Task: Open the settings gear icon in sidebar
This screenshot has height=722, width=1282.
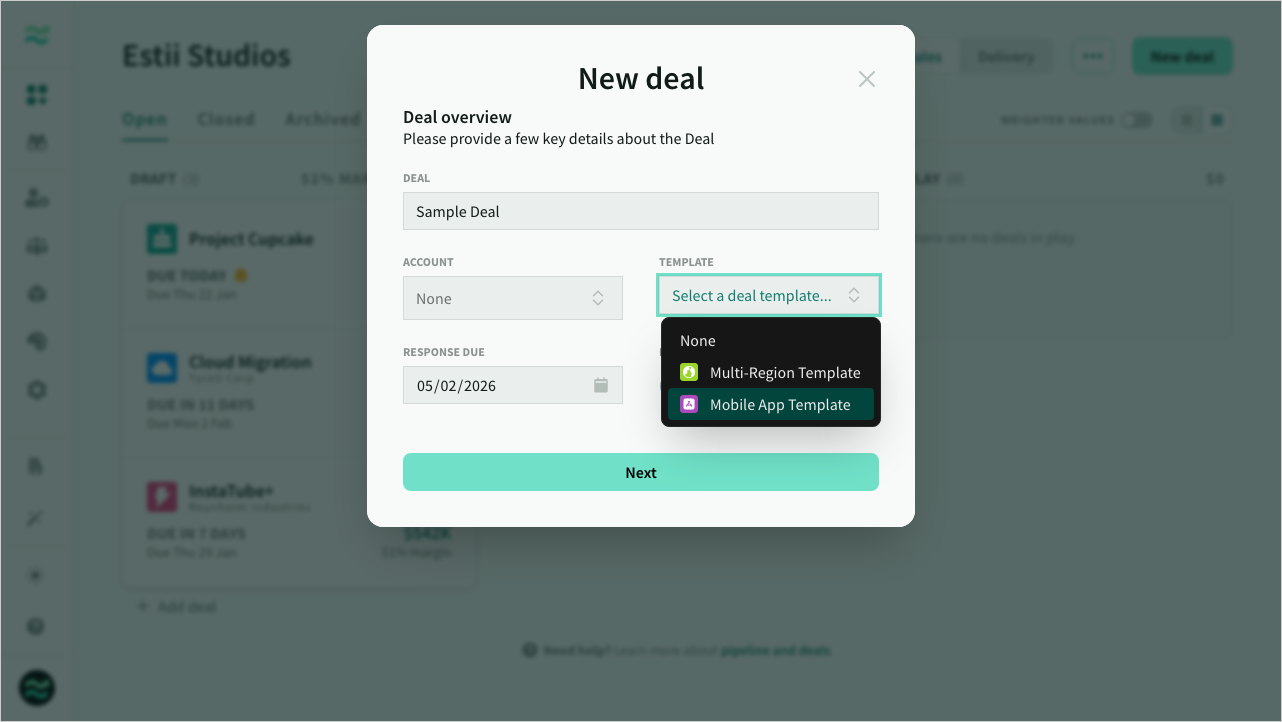Action: click(35, 390)
